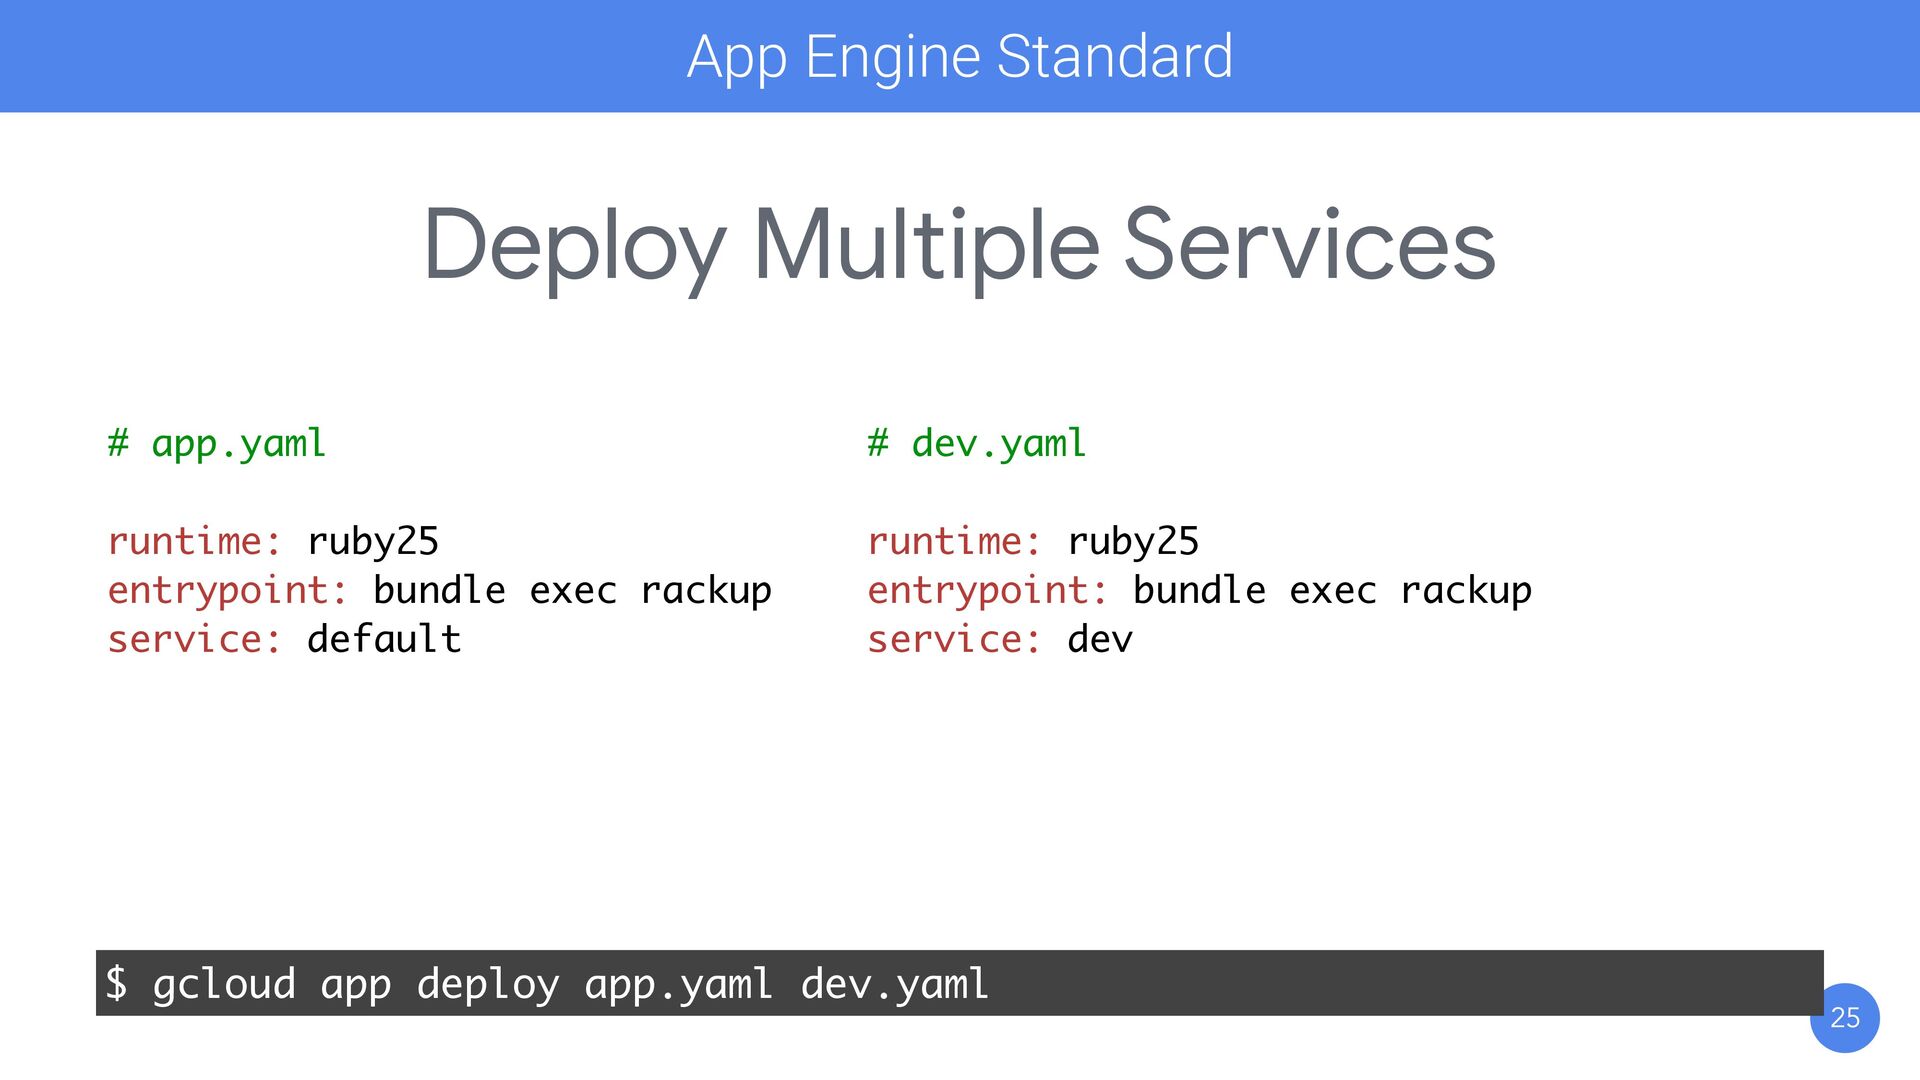The height and width of the screenshot is (1080, 1920).
Task: Click the '# app.yaml' comment line
Action: [x=217, y=443]
